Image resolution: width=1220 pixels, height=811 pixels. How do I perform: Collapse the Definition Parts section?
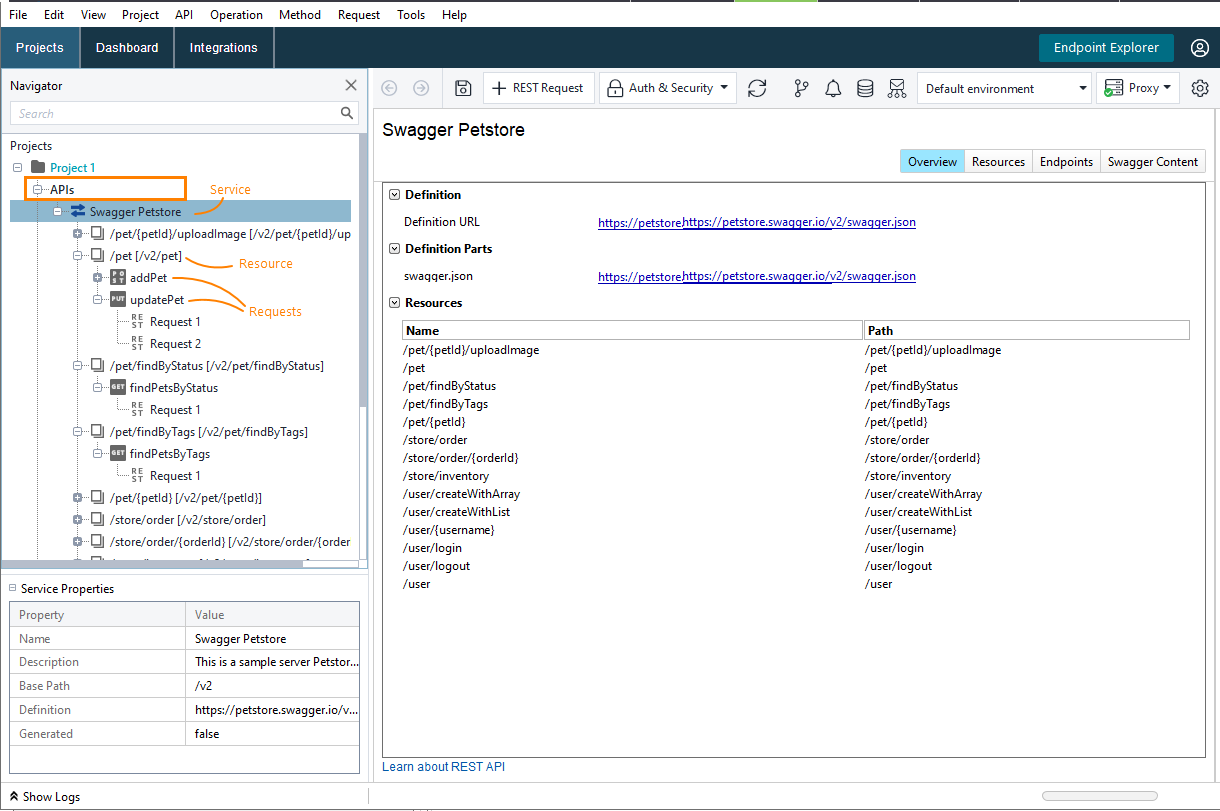tap(394, 249)
